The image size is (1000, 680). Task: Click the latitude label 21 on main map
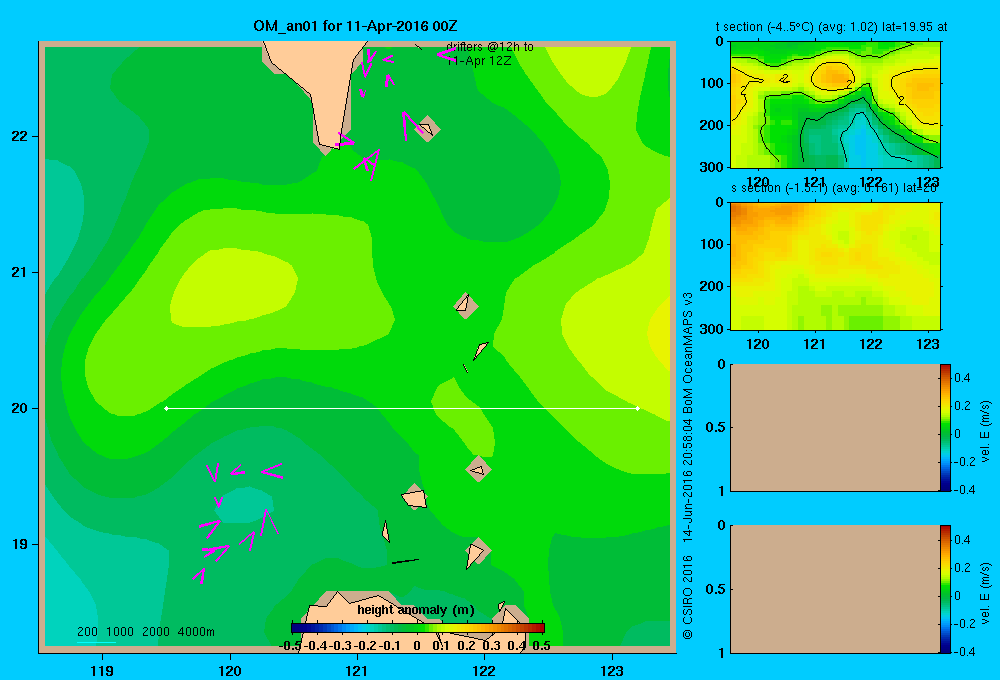coord(20,272)
